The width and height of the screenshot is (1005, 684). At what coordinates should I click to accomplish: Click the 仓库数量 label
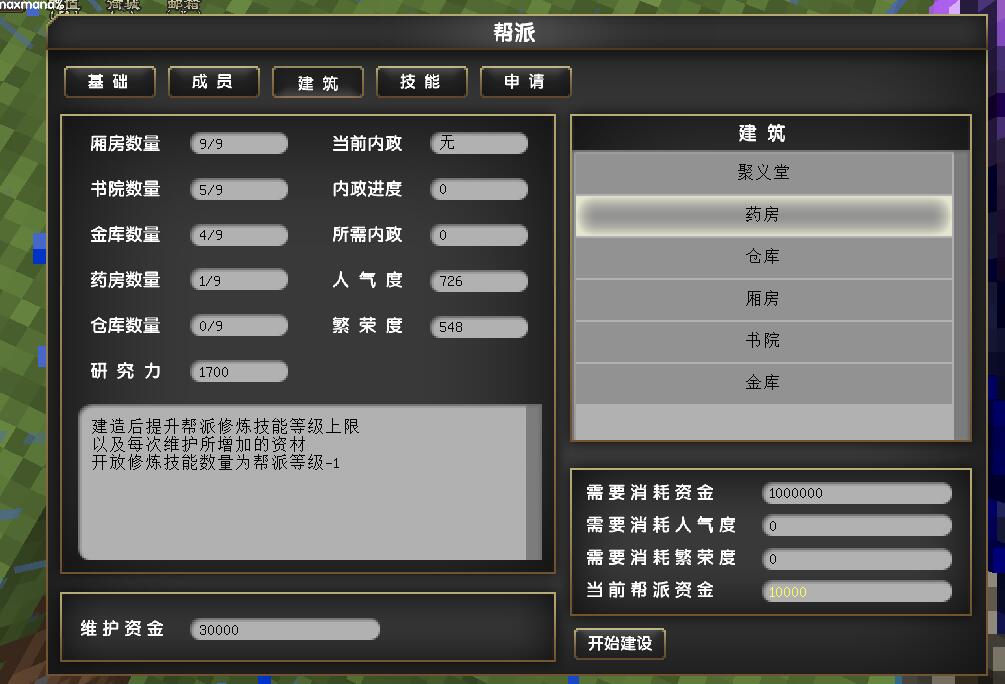[x=125, y=326]
